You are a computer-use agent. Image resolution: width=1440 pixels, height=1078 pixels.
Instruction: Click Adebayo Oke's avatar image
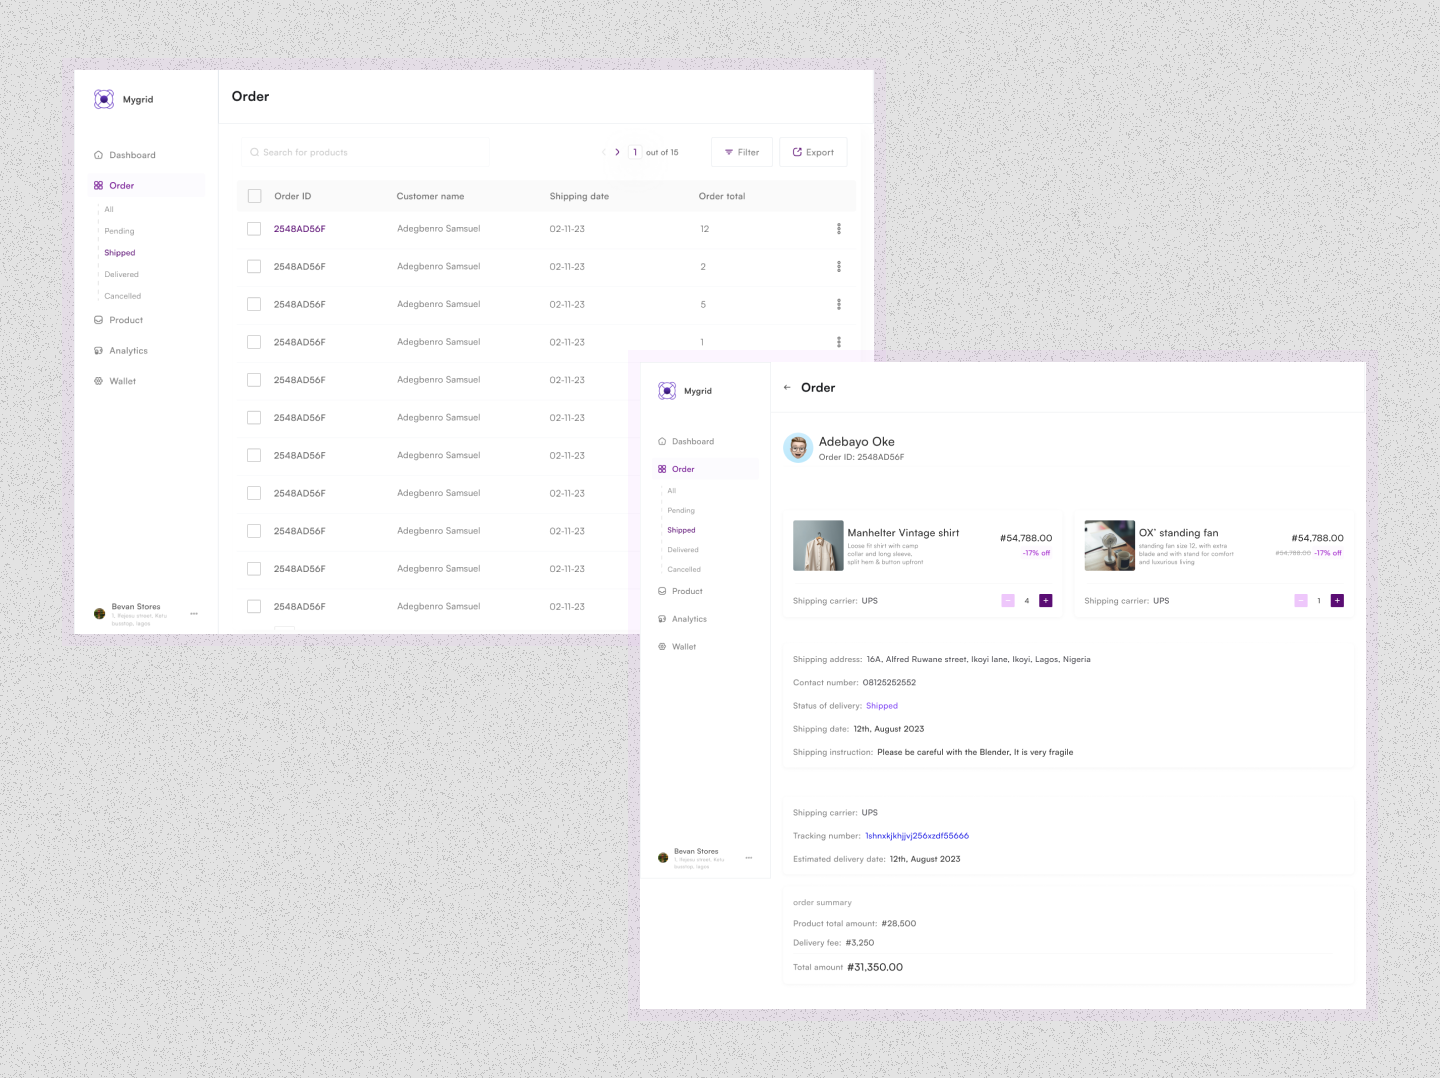point(798,448)
